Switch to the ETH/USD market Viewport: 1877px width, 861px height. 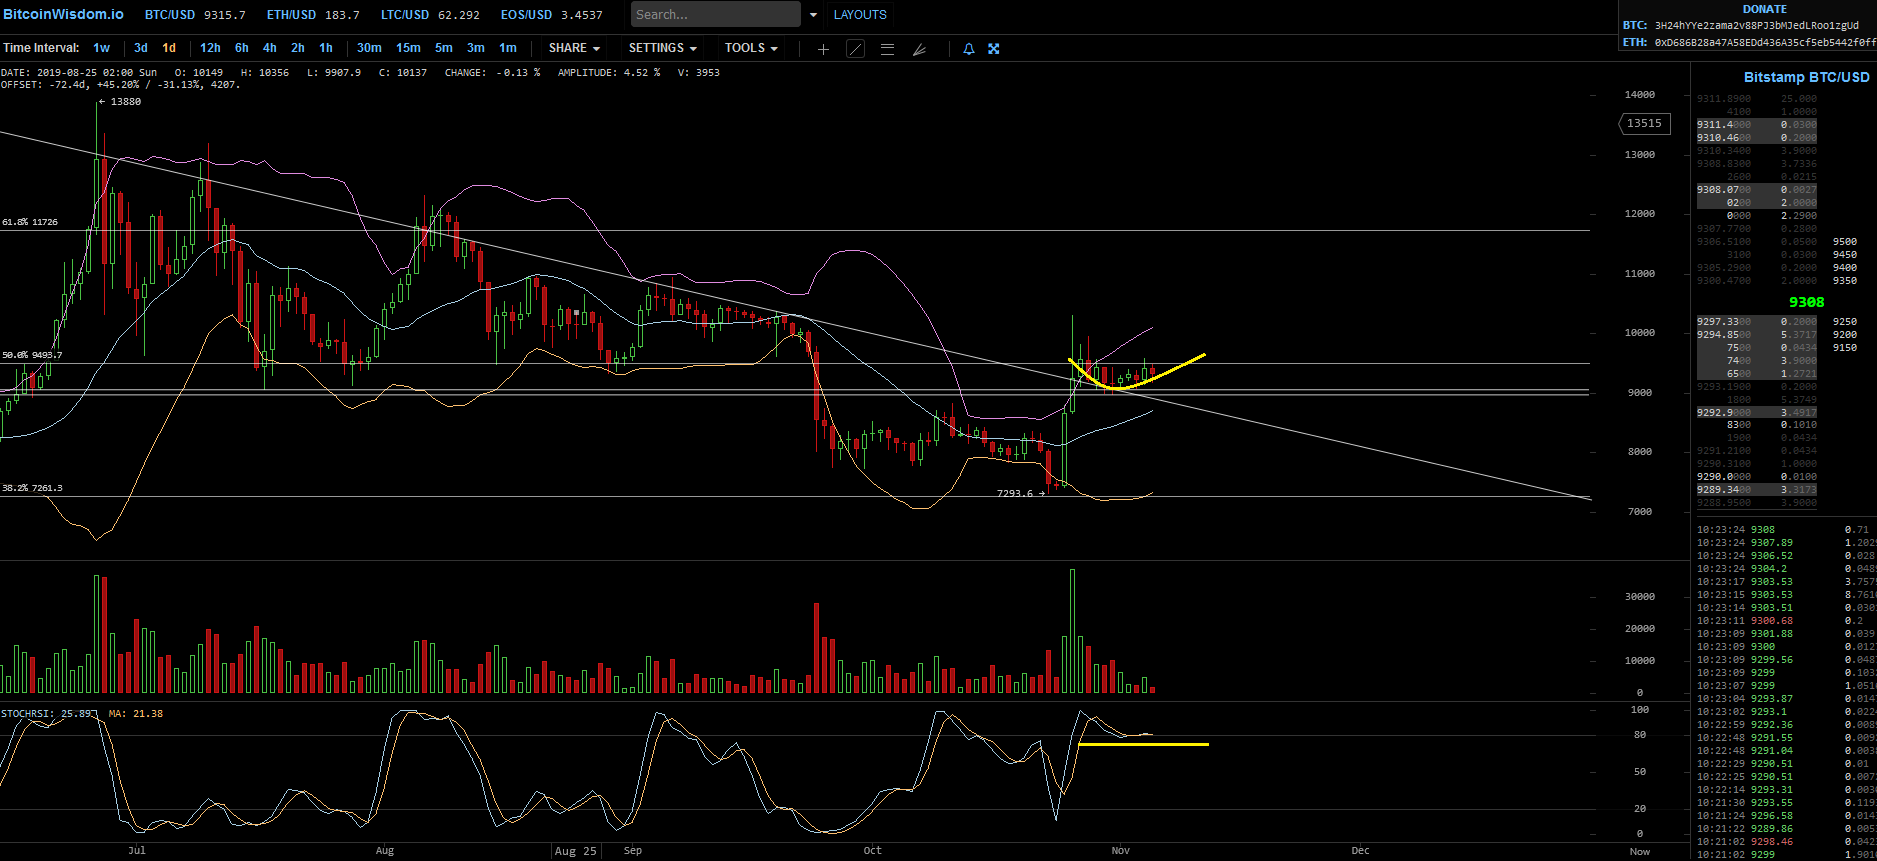(x=291, y=15)
